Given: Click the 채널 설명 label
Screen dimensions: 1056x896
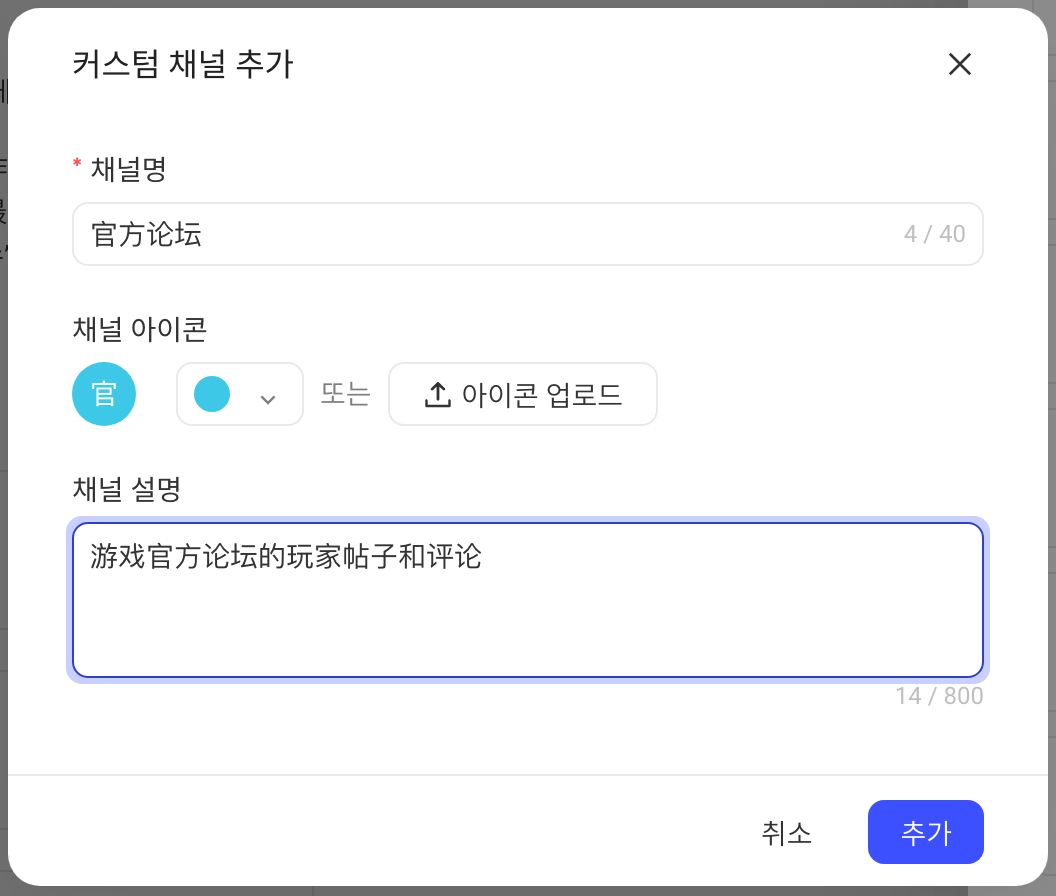Looking at the screenshot, I should click(x=127, y=489).
